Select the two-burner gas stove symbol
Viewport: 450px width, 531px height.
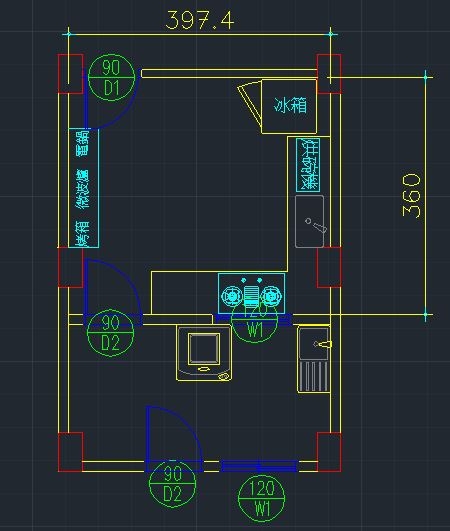tap(251, 293)
